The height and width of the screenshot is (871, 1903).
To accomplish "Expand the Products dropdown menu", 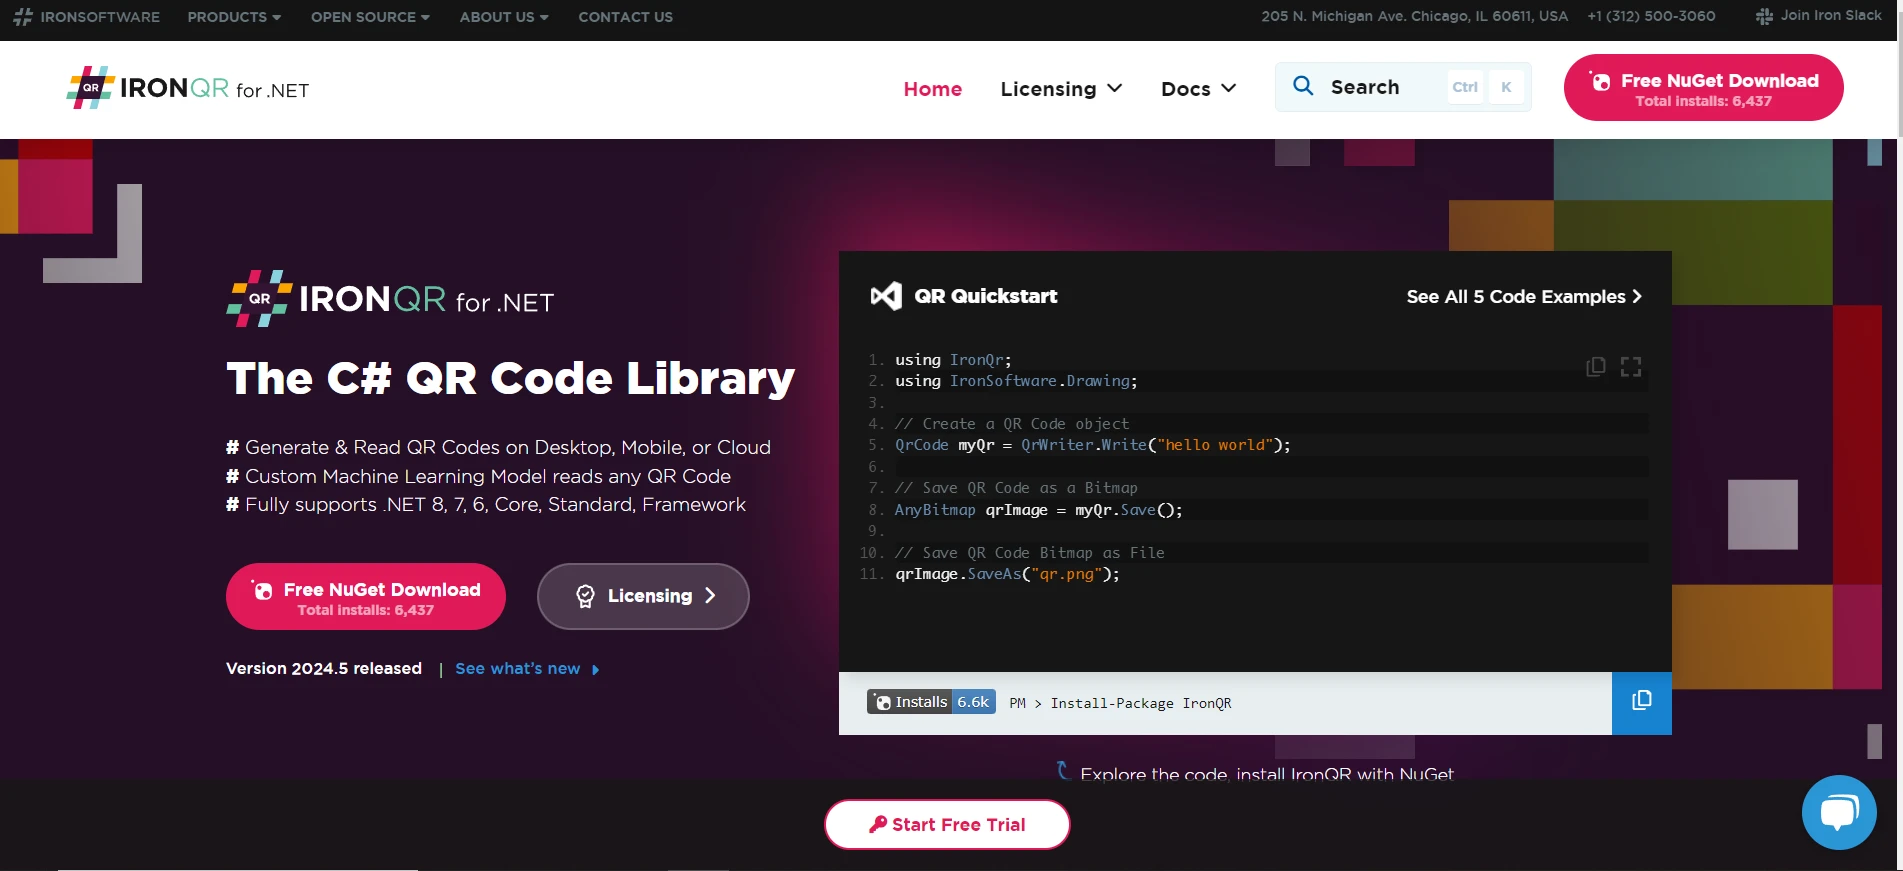I will point(234,17).
